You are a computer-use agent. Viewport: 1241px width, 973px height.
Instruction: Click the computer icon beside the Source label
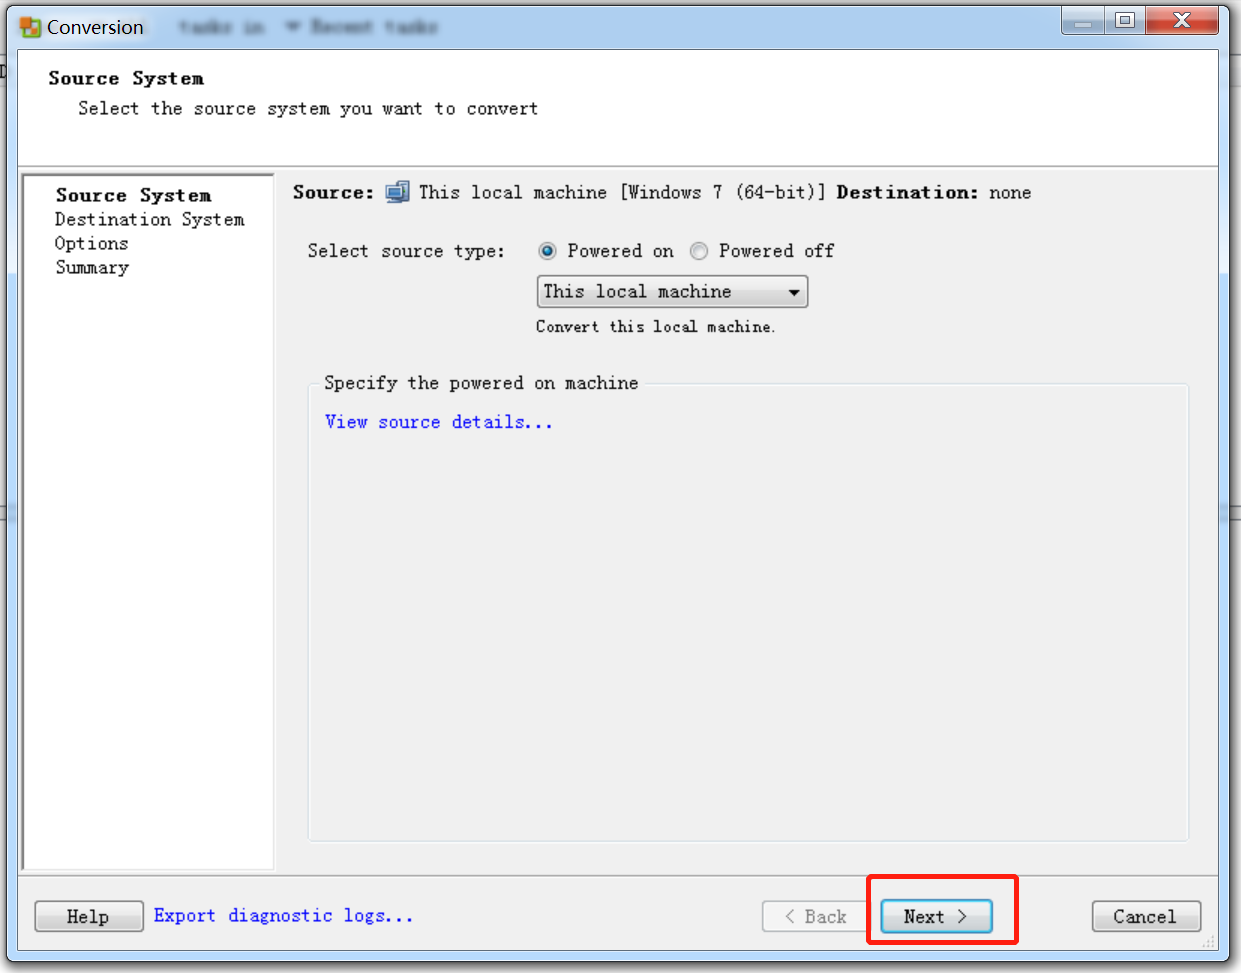(x=397, y=192)
